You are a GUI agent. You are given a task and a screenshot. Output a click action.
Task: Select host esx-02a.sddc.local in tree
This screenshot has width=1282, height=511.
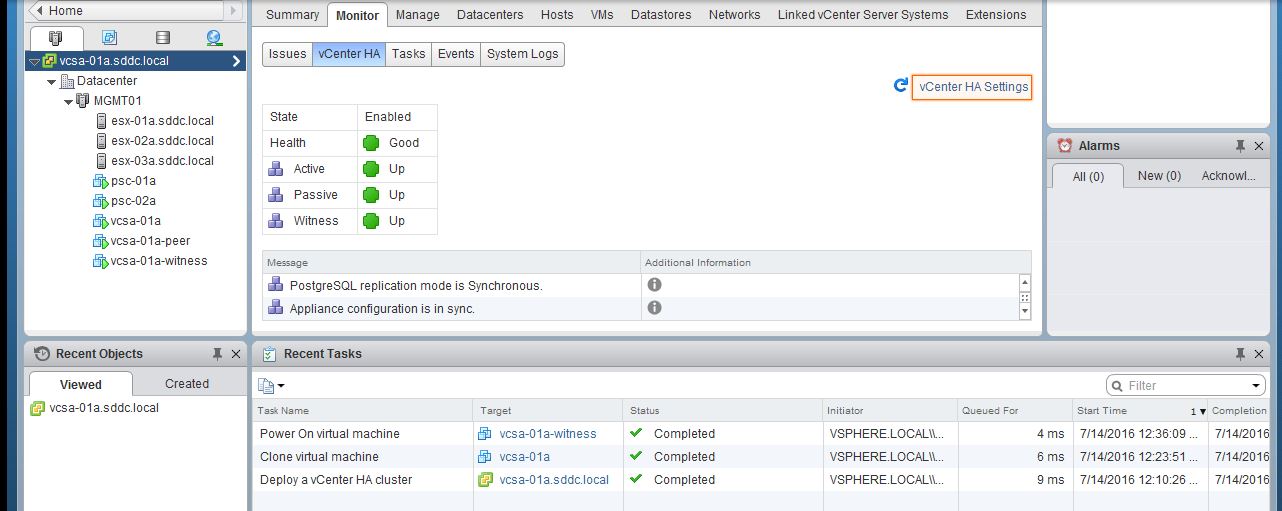[x=162, y=141]
